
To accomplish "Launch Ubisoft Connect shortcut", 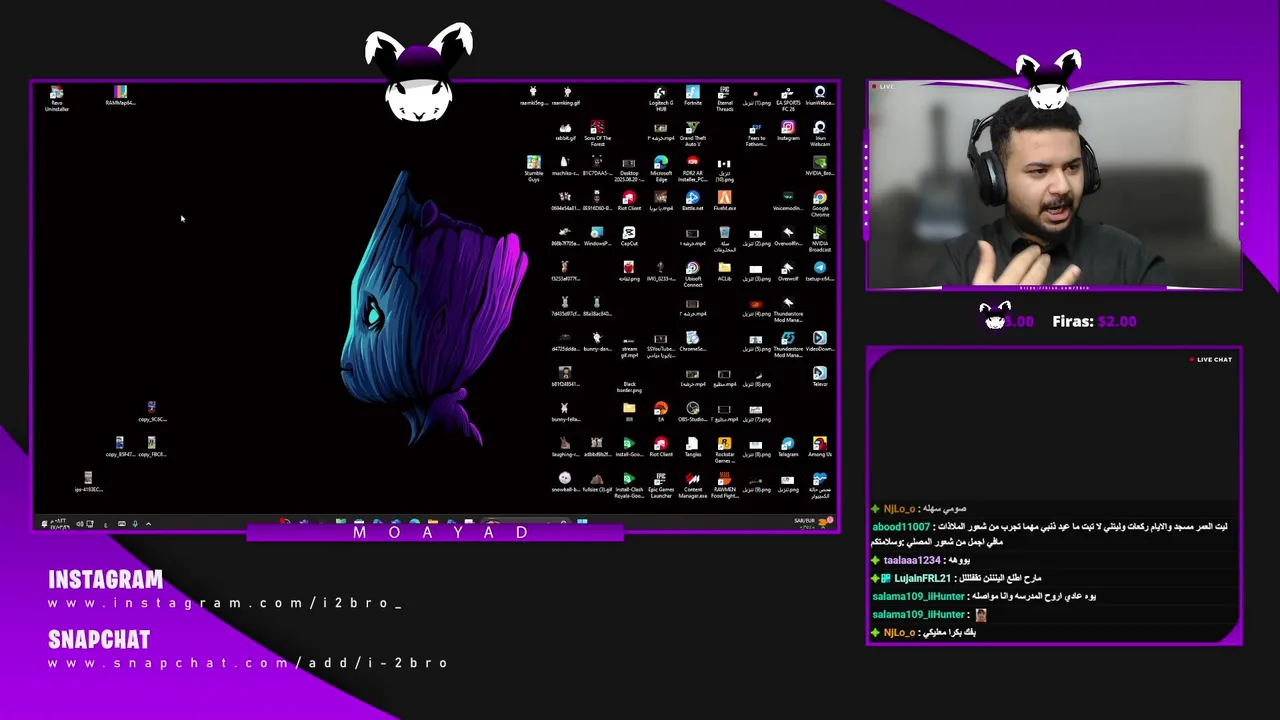I will click(692, 274).
